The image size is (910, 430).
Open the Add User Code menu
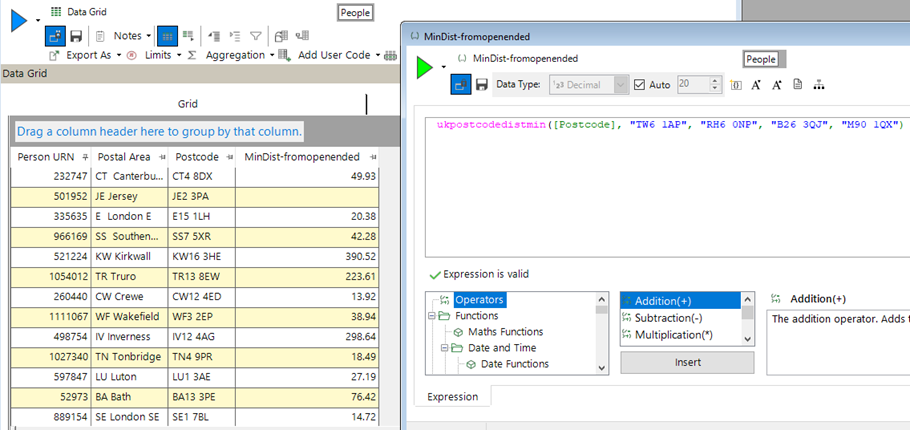pyautogui.click(x=334, y=55)
